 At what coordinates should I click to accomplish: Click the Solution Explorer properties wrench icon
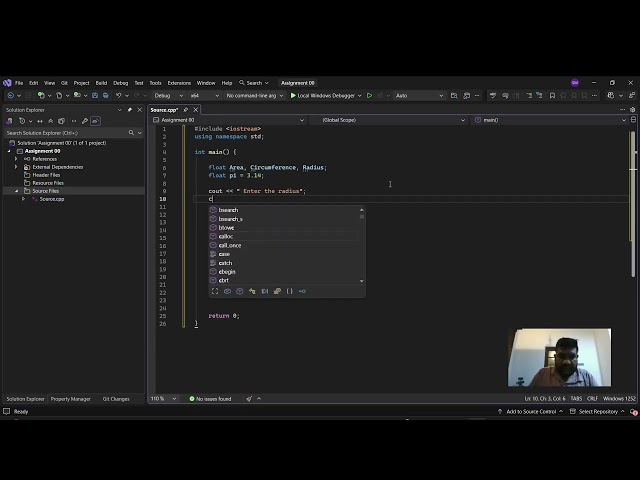pos(84,121)
